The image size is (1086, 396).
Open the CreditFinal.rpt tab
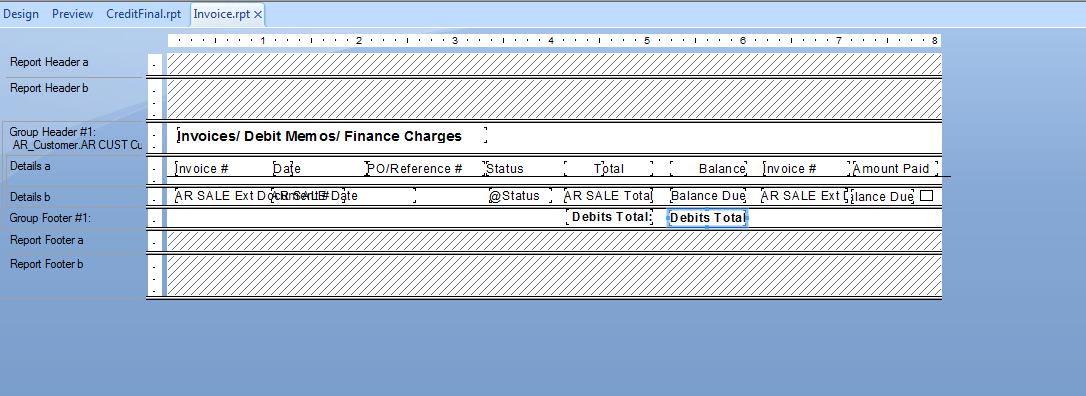143,14
